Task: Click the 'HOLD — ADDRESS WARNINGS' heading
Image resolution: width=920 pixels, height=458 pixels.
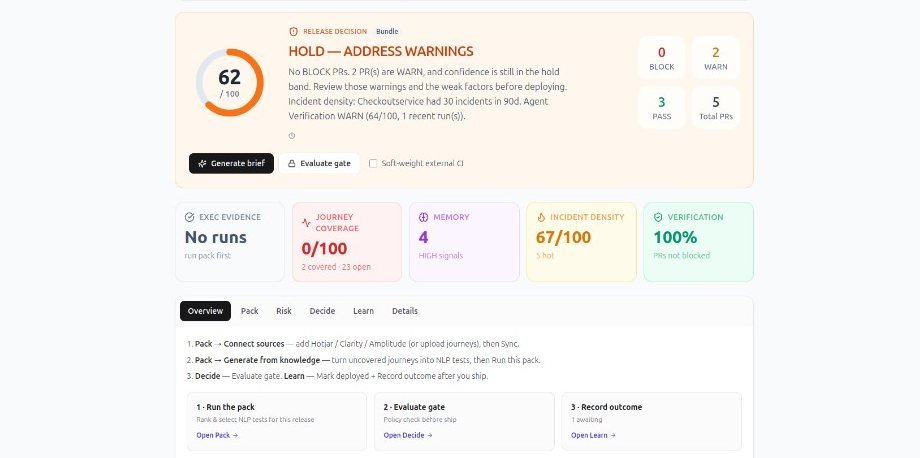Action: tap(381, 52)
